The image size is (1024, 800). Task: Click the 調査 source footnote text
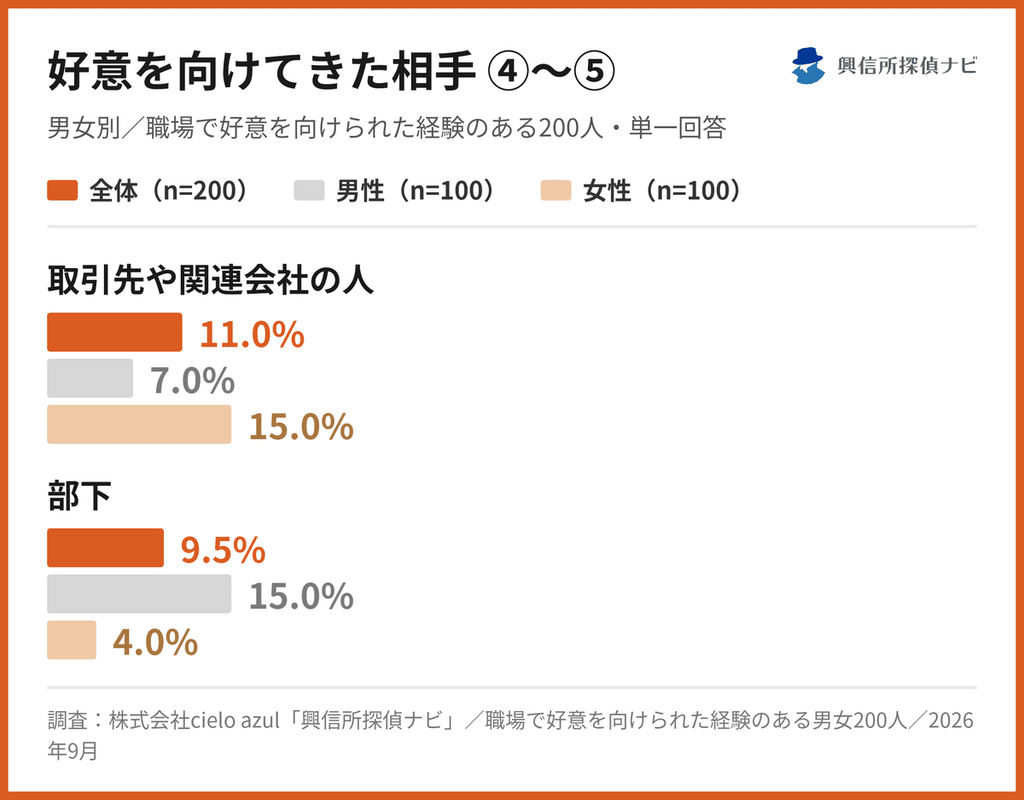click(511, 735)
